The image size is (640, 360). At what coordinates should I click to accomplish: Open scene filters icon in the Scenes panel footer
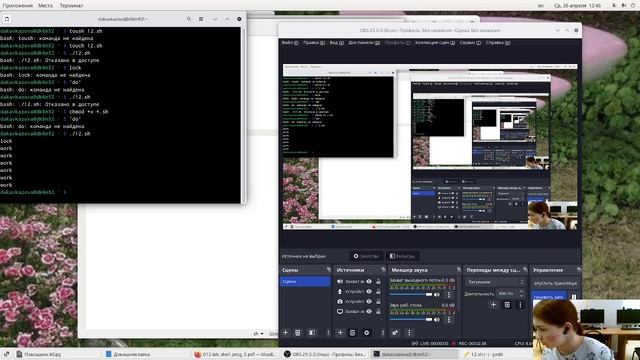(312, 333)
